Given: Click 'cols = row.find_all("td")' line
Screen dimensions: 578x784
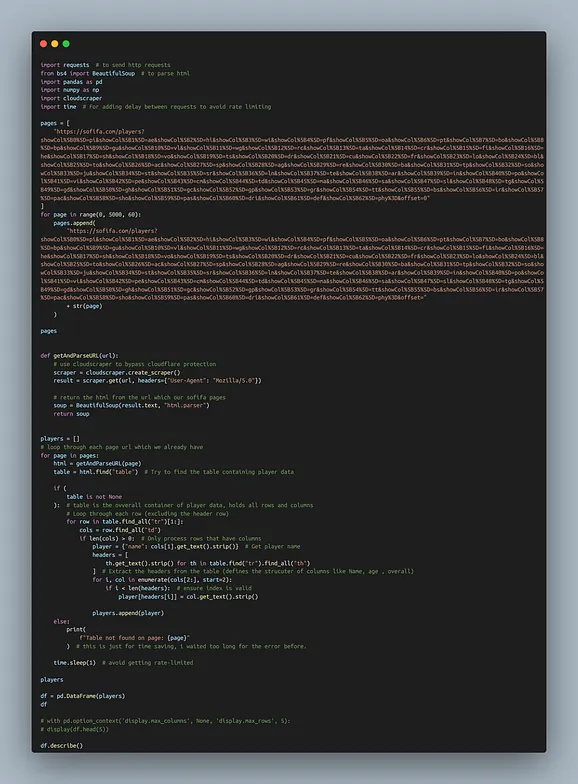Looking at the screenshot, I should coord(120,530).
